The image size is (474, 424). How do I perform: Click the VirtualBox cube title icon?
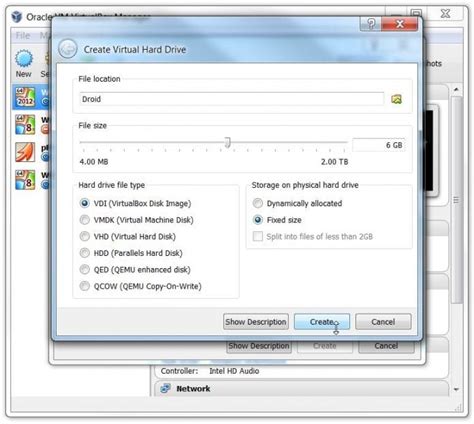(17, 16)
